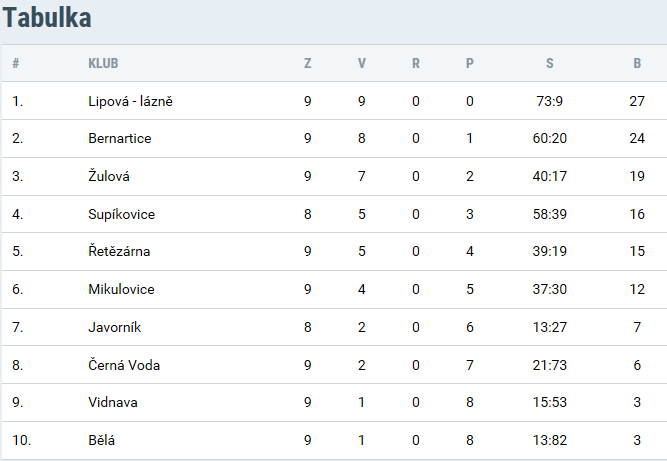Click the Lipová - lázně club name

(x=130, y=101)
